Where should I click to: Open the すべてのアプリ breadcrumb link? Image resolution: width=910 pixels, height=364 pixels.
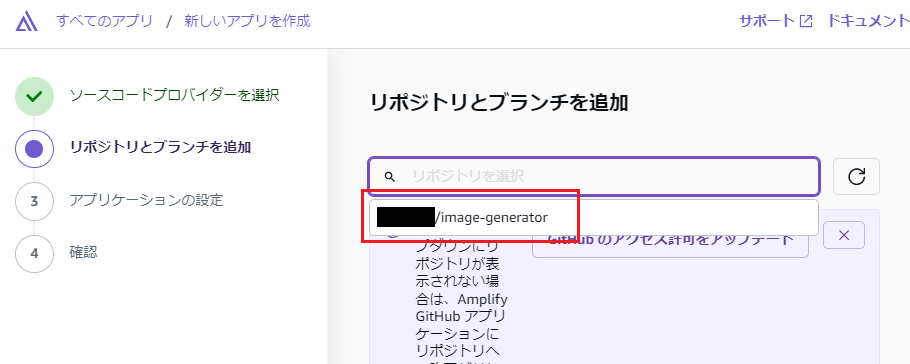104,21
